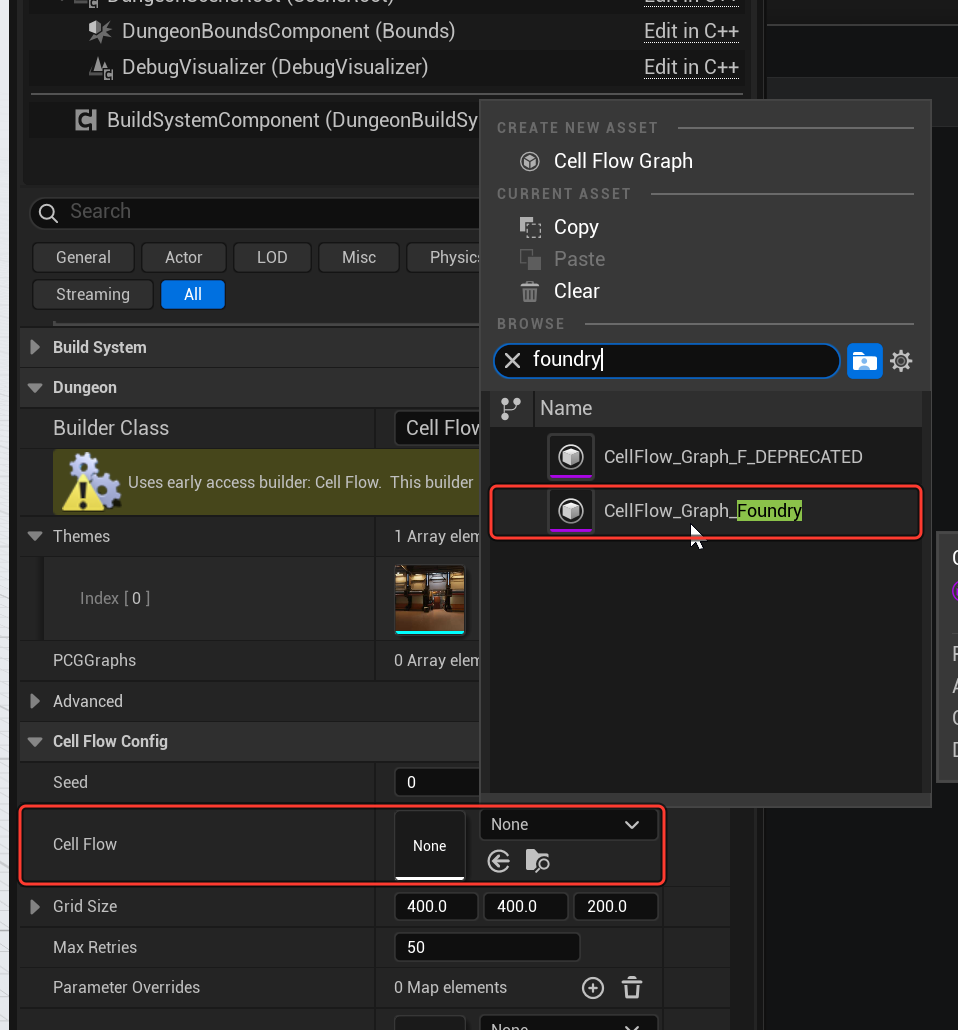Switch to the Actor filter tab

183,258
